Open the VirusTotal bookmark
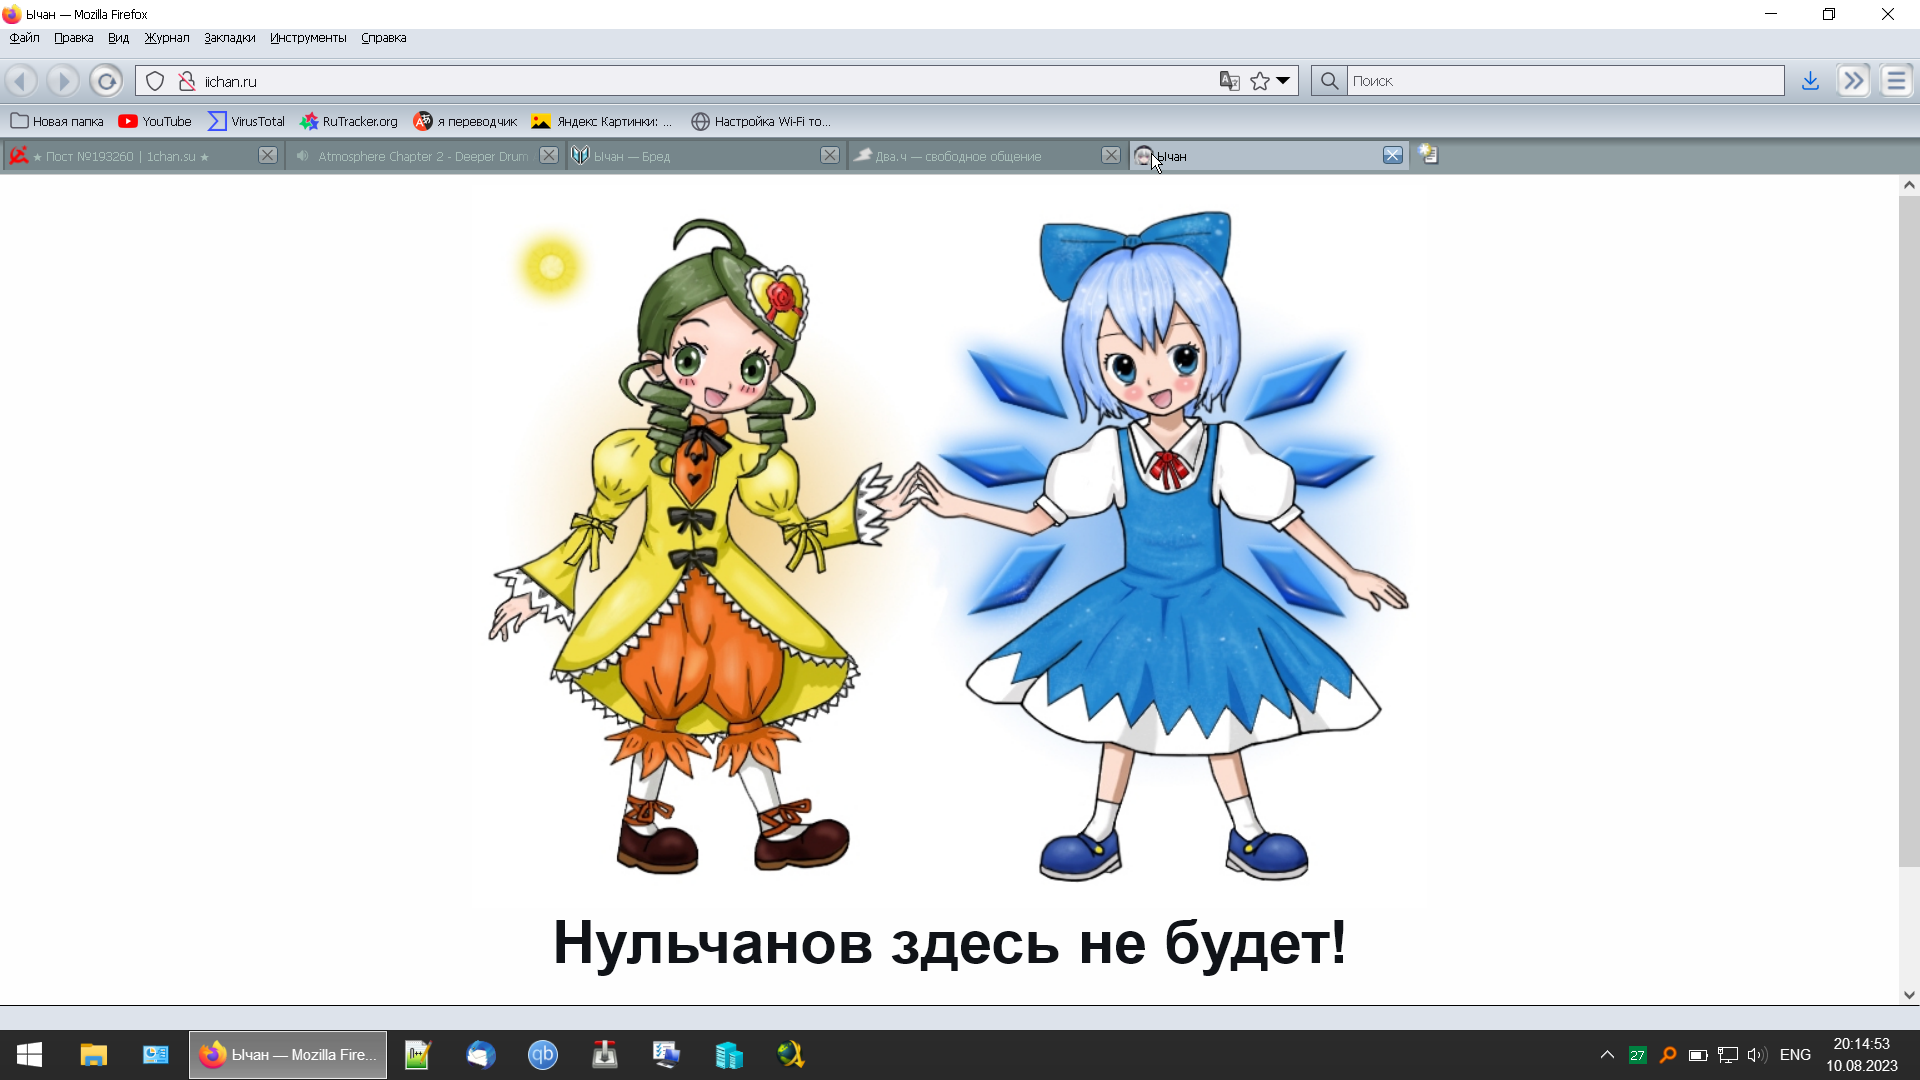Image resolution: width=1920 pixels, height=1080 pixels. pyautogui.click(x=246, y=121)
